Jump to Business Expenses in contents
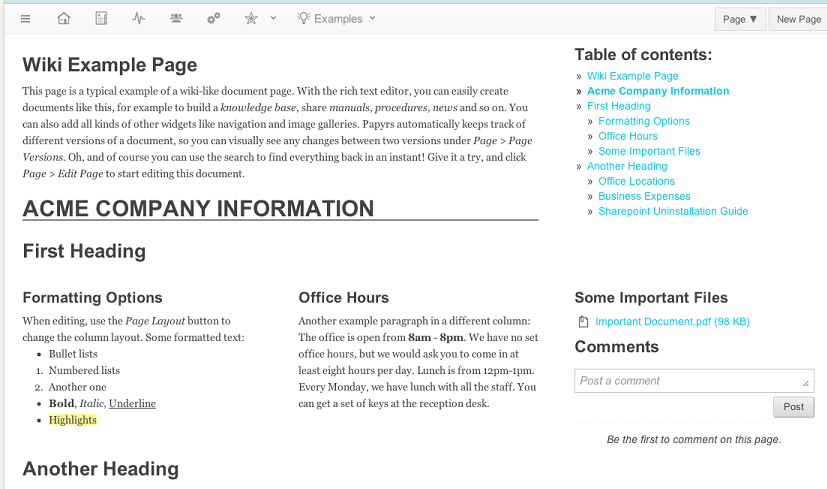 (x=644, y=196)
